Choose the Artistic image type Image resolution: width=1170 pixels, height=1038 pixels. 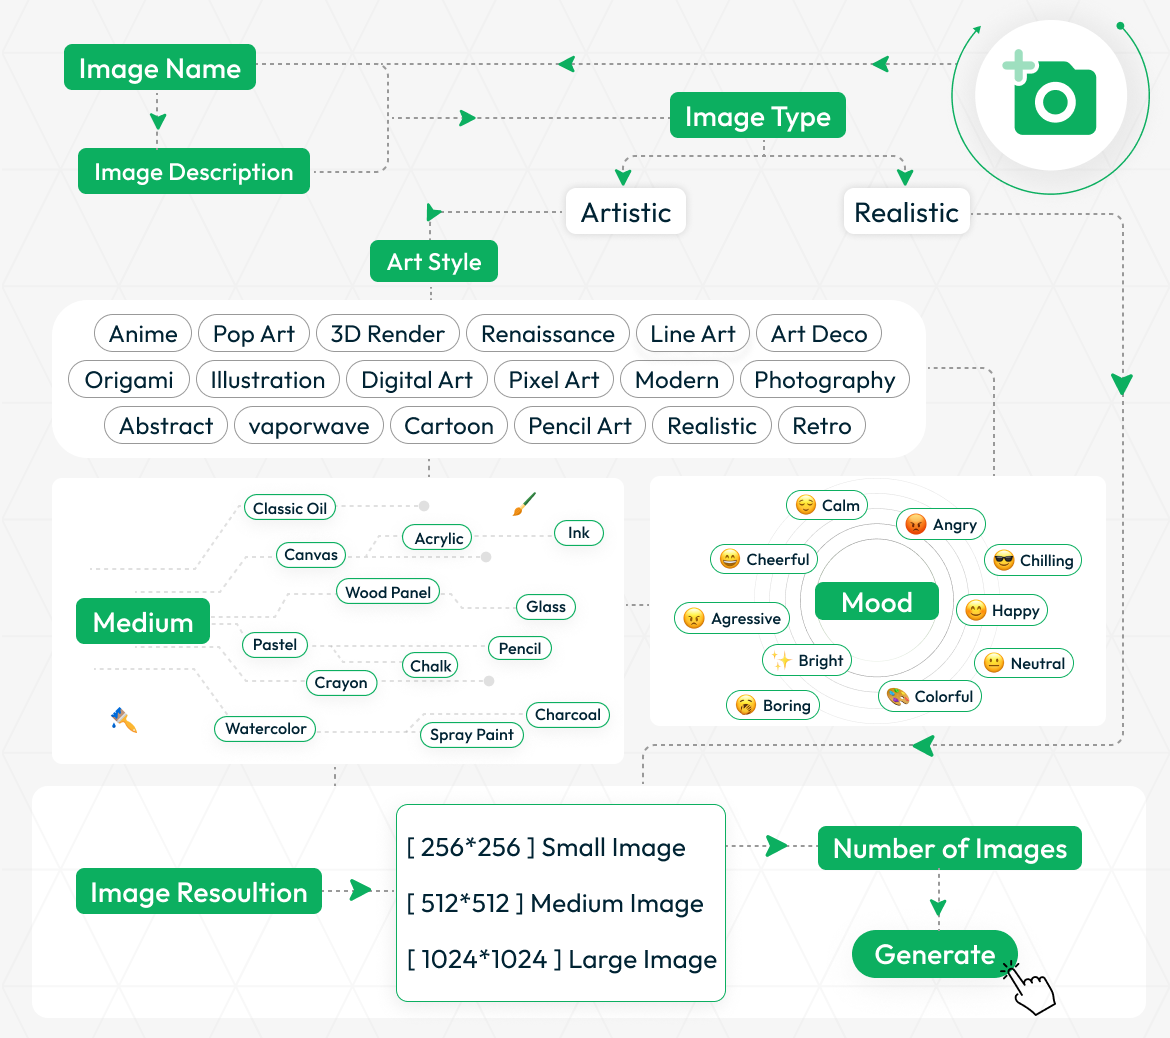click(626, 212)
